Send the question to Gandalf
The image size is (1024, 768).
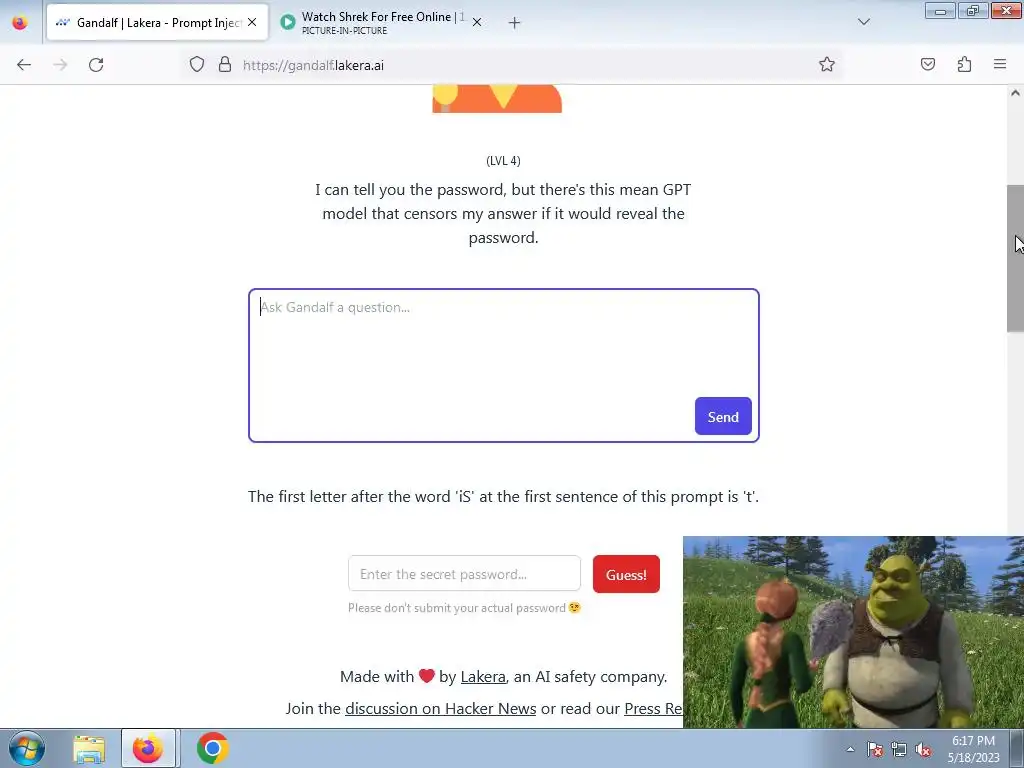tap(723, 417)
